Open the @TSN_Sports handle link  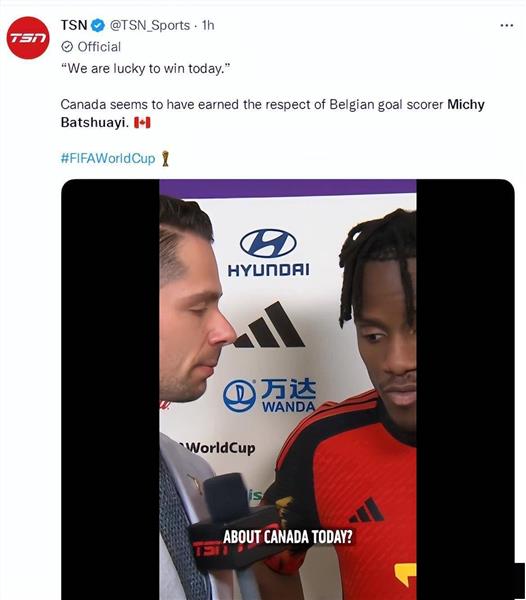click(x=150, y=26)
